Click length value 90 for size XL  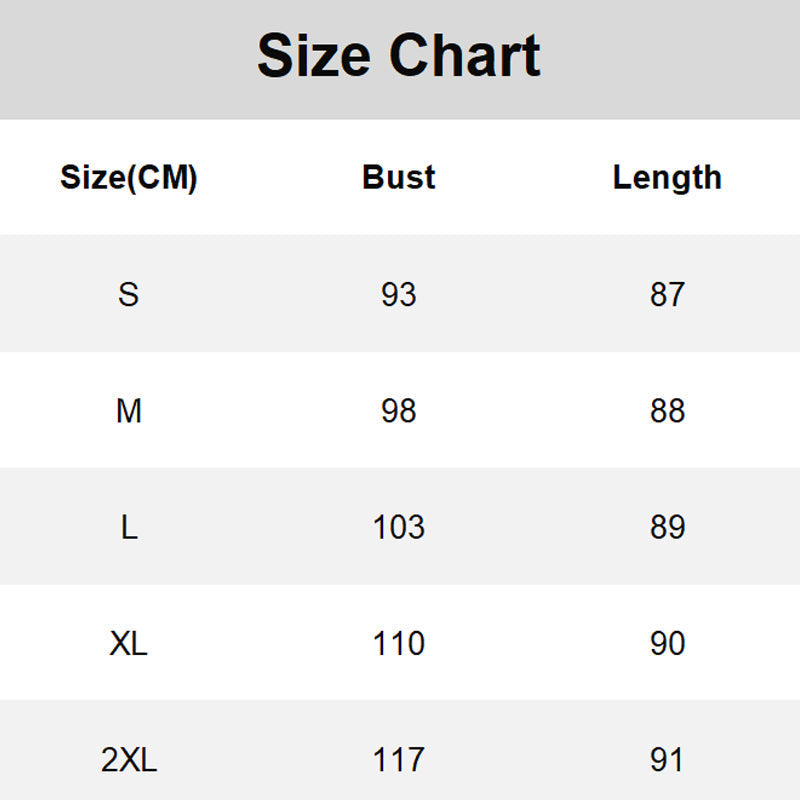click(x=667, y=643)
